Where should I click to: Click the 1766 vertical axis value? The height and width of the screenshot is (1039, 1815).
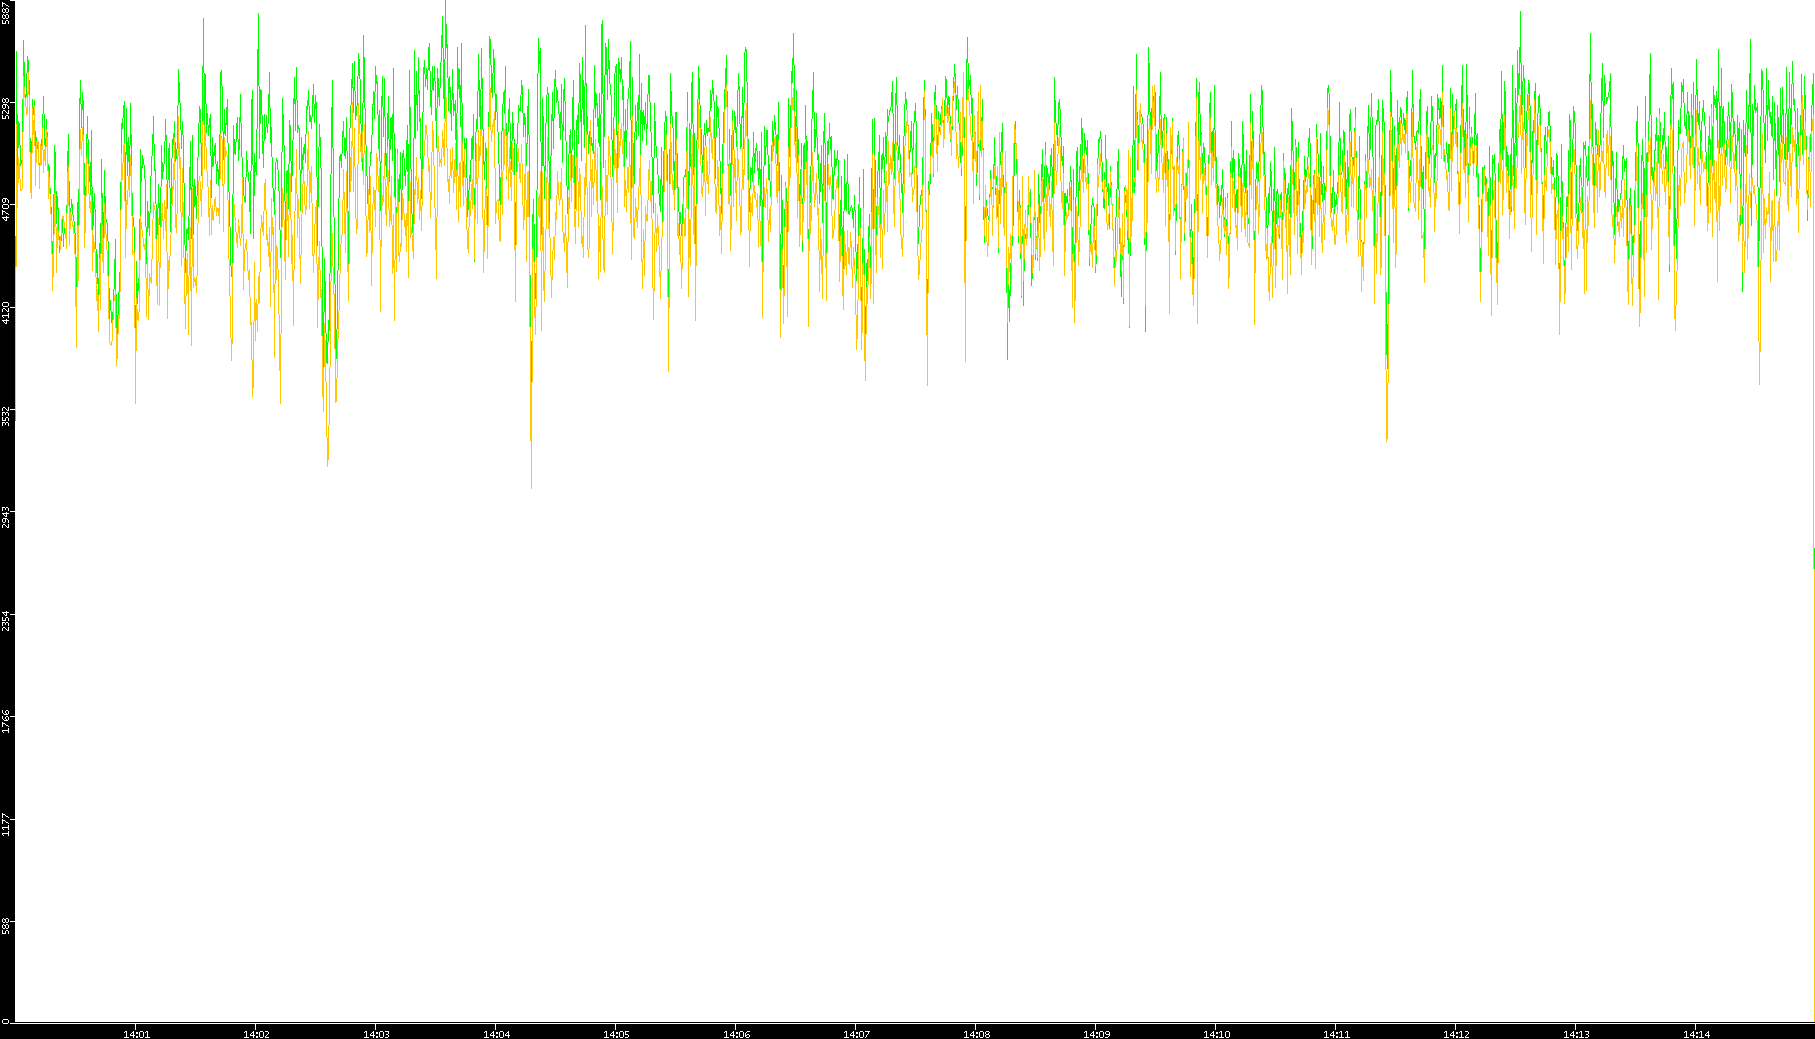6,721
